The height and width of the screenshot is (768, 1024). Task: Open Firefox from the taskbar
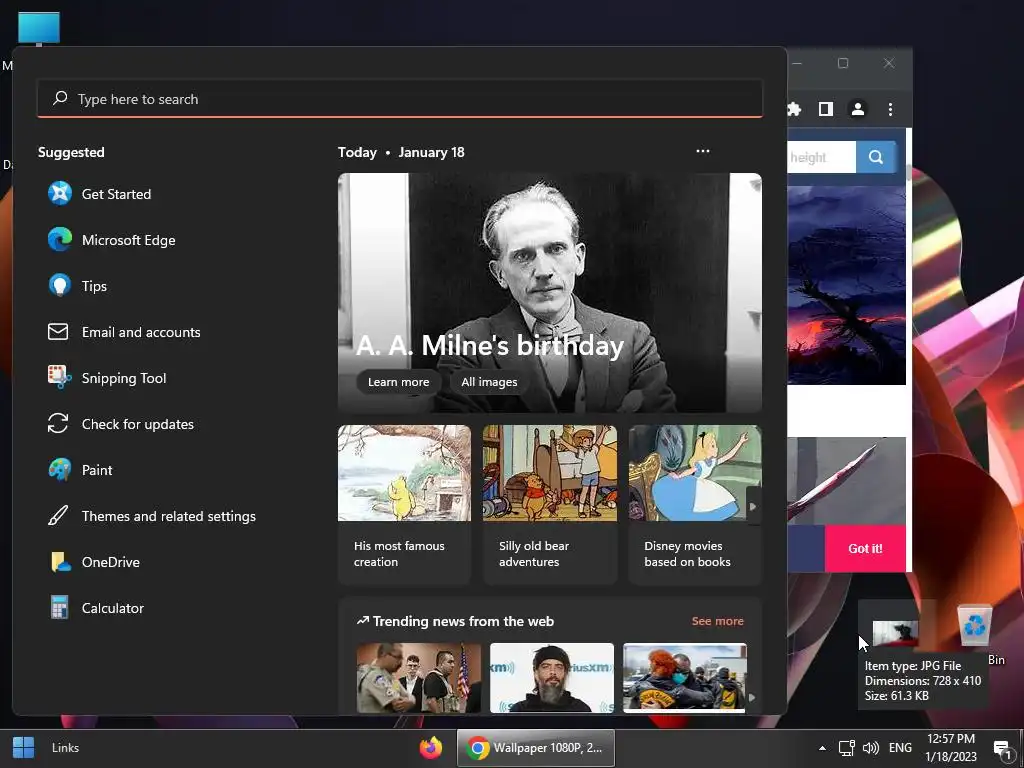430,747
